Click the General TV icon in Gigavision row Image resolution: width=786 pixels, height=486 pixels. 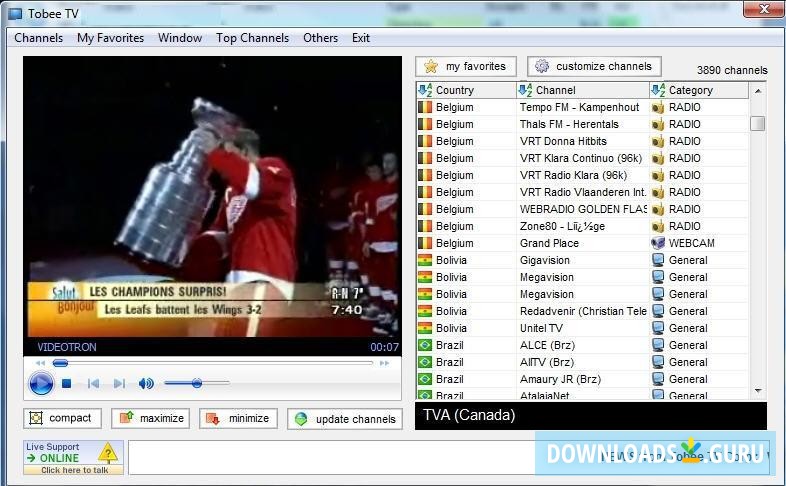[x=658, y=260]
